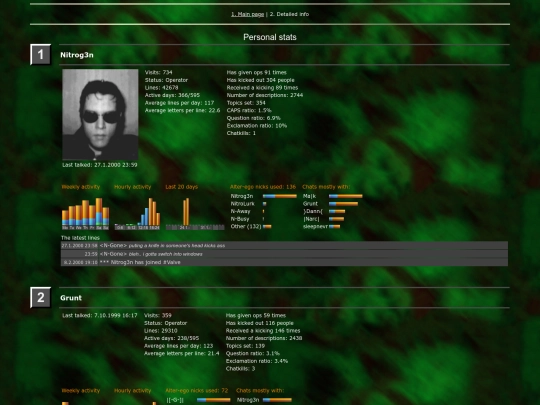
Task: Click the 'Last 20 days' bar chart
Action: coord(195,214)
